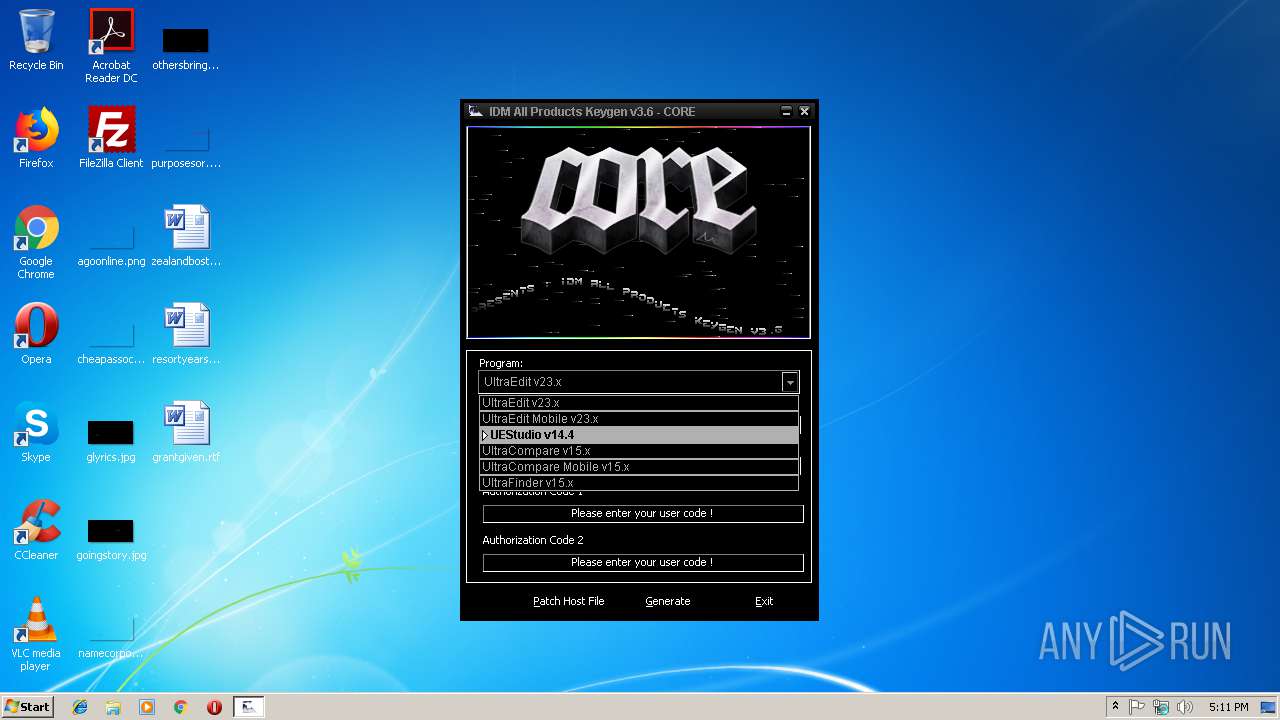
Task: Click the Authorization Code 2 field
Action: click(x=643, y=562)
